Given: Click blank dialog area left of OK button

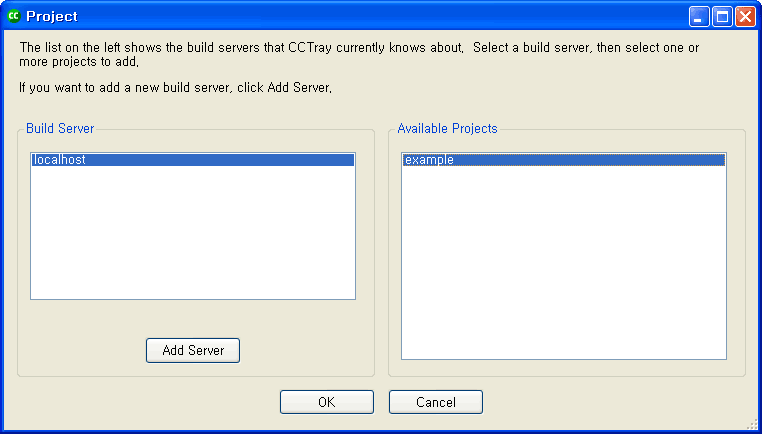Looking at the screenshot, I should click(x=150, y=402).
